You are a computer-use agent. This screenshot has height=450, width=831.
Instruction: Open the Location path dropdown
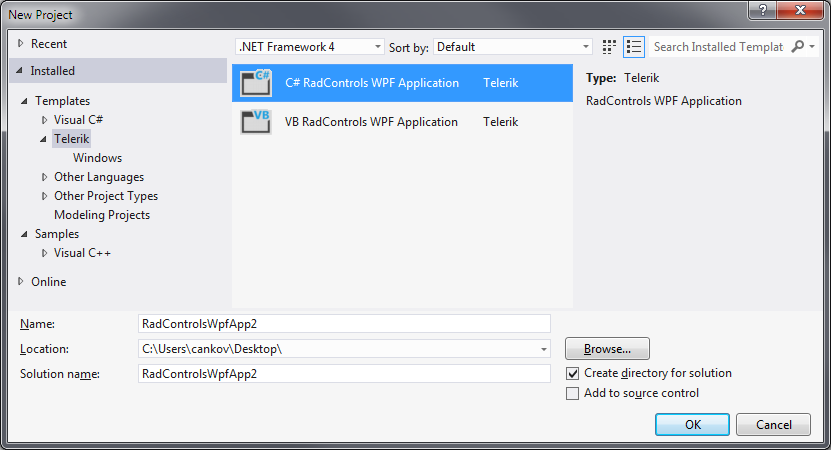coord(544,349)
